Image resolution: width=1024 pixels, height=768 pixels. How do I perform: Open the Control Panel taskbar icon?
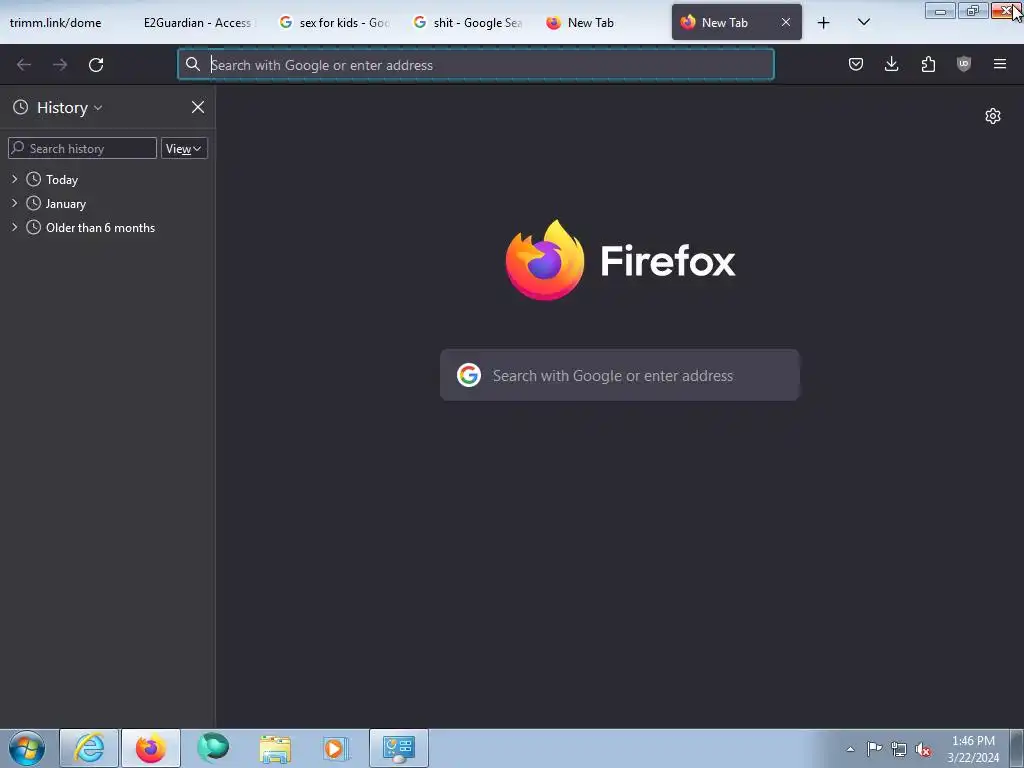399,748
